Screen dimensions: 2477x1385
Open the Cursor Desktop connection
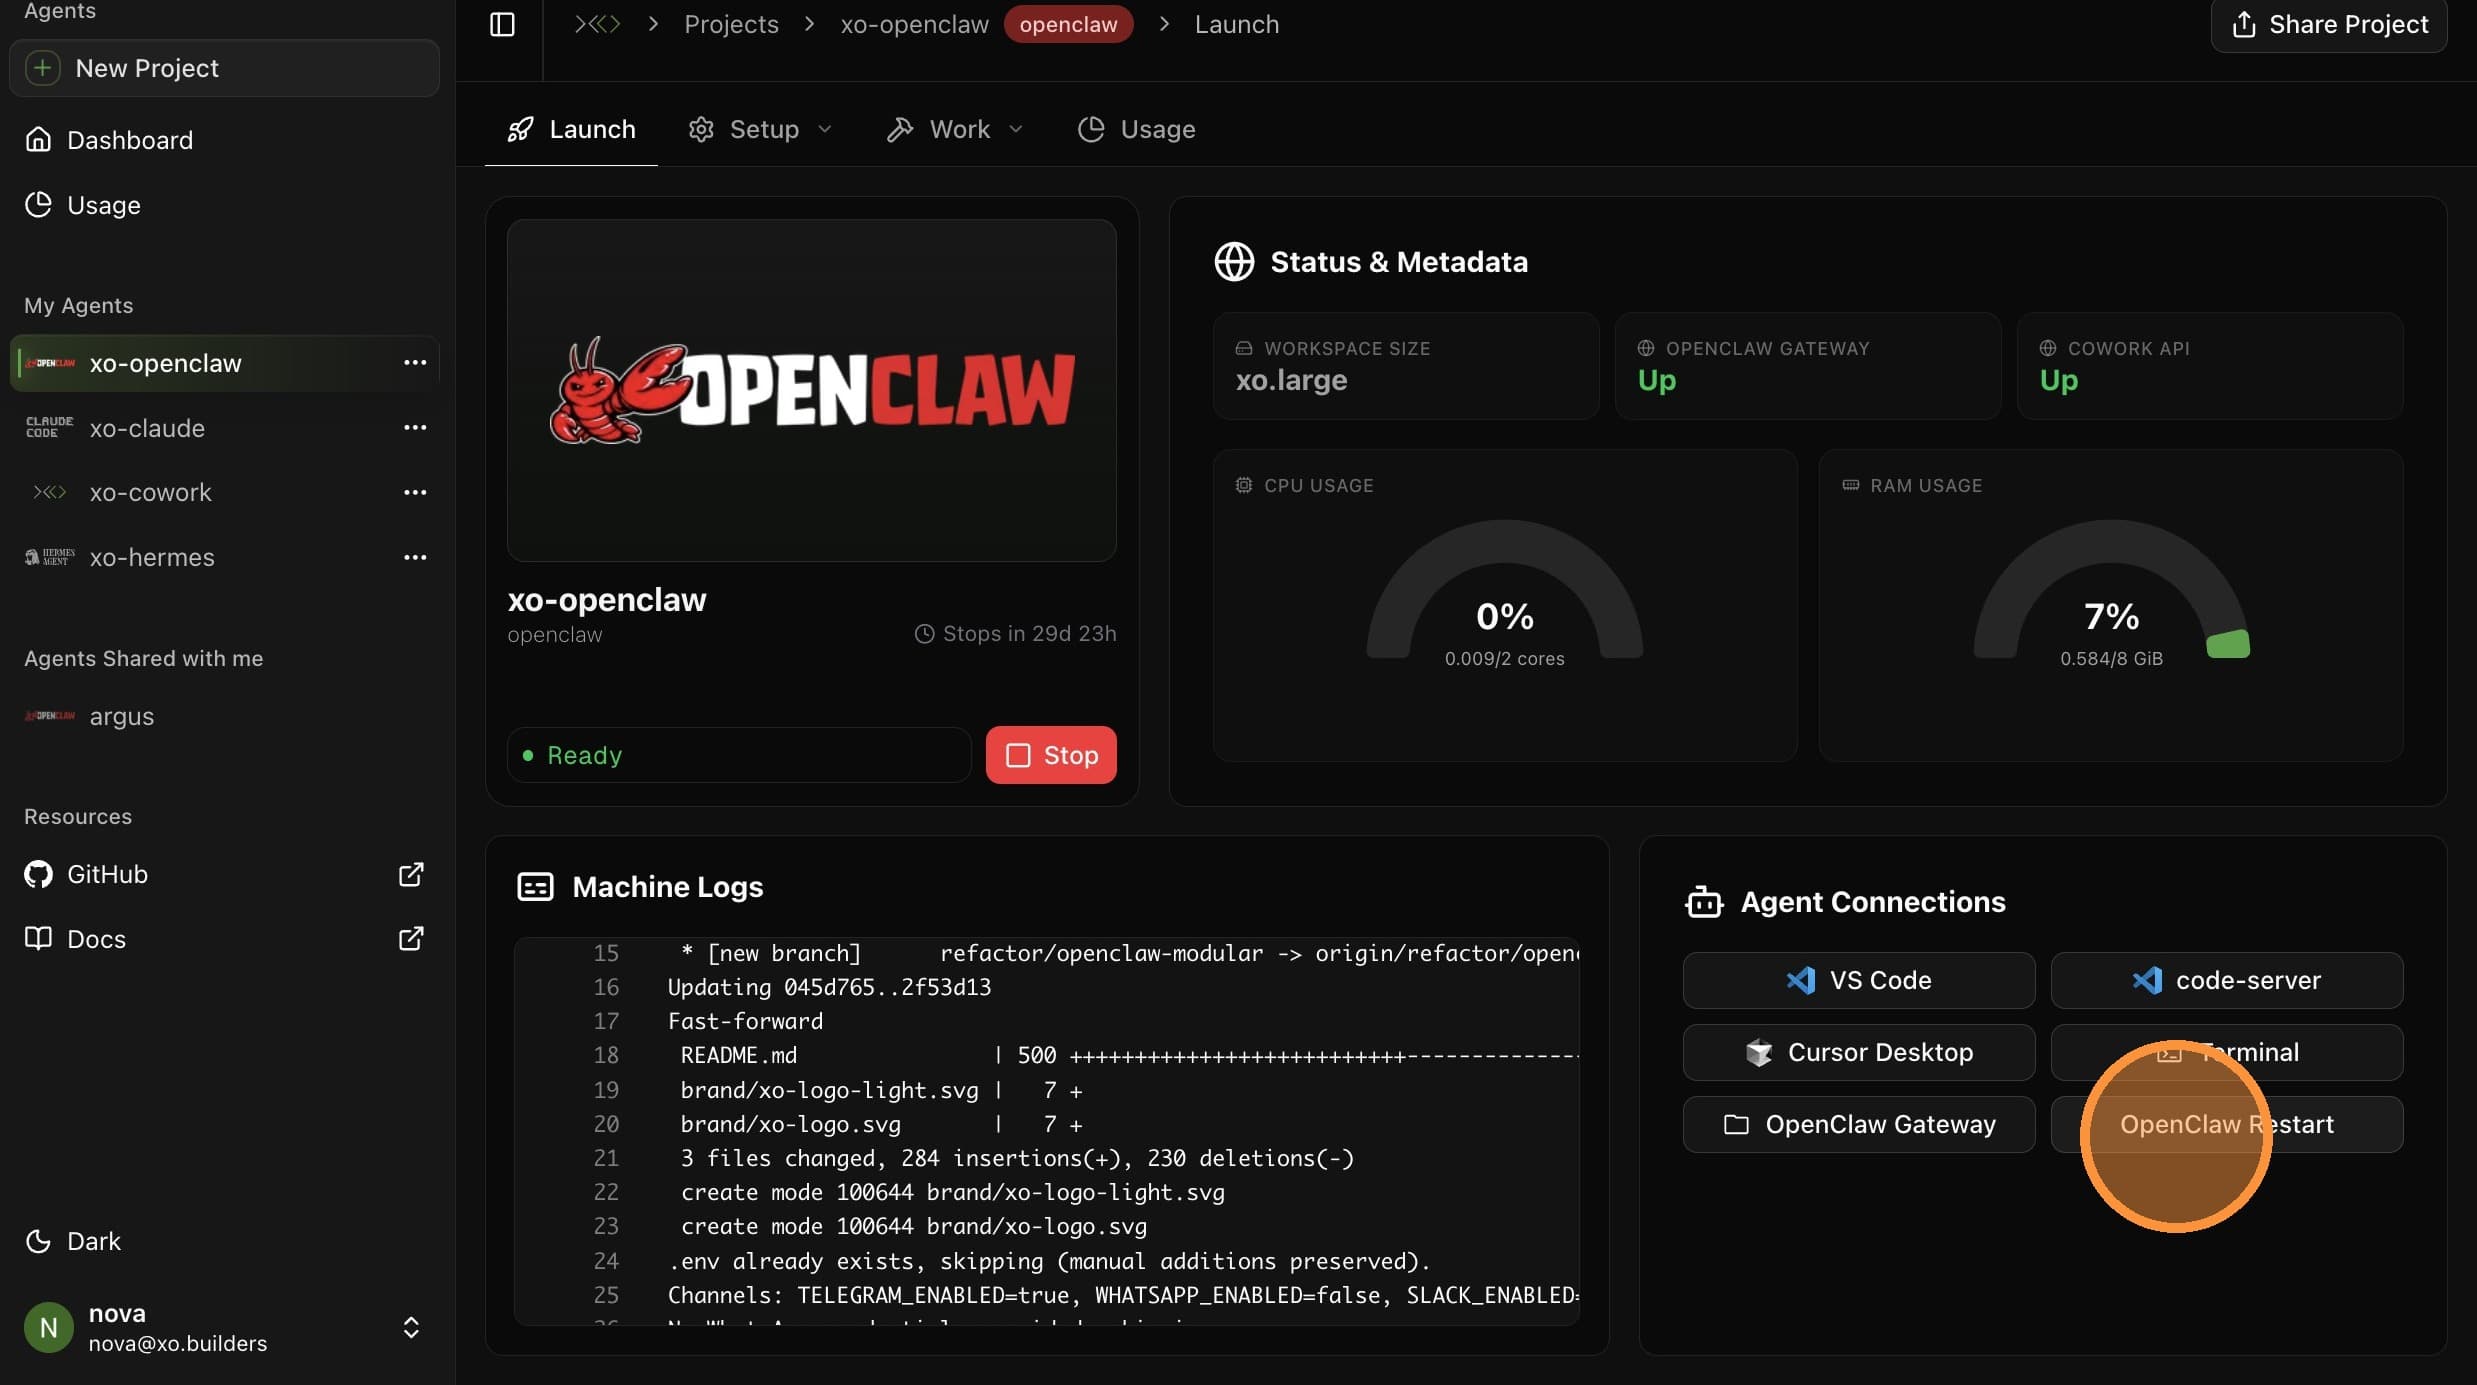point(1858,1052)
